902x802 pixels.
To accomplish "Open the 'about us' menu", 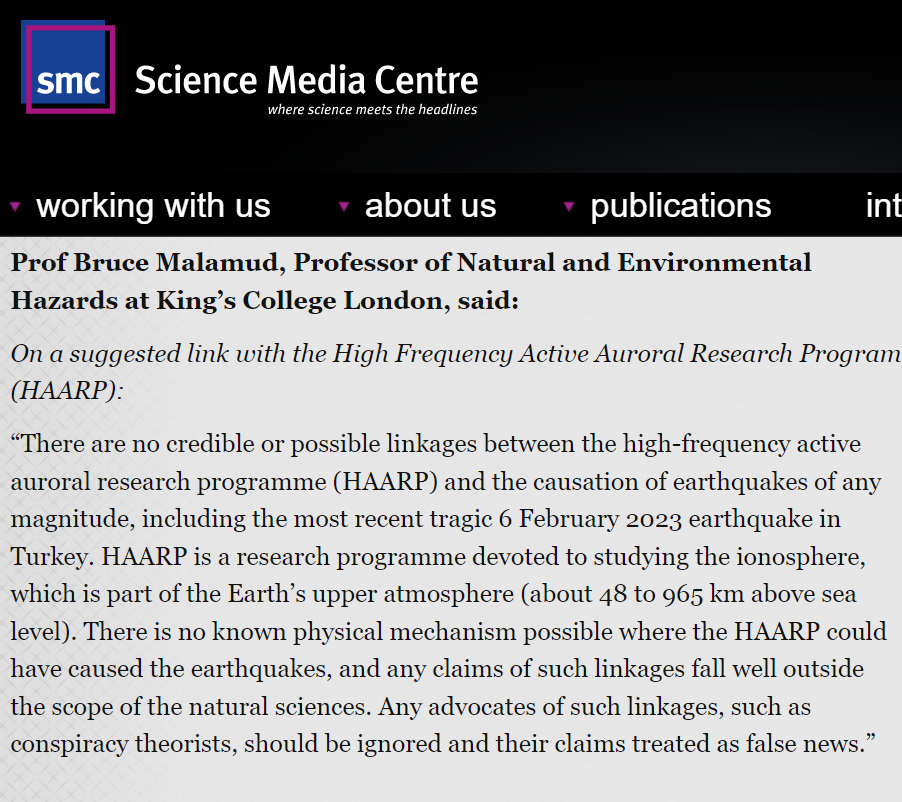I will point(430,206).
